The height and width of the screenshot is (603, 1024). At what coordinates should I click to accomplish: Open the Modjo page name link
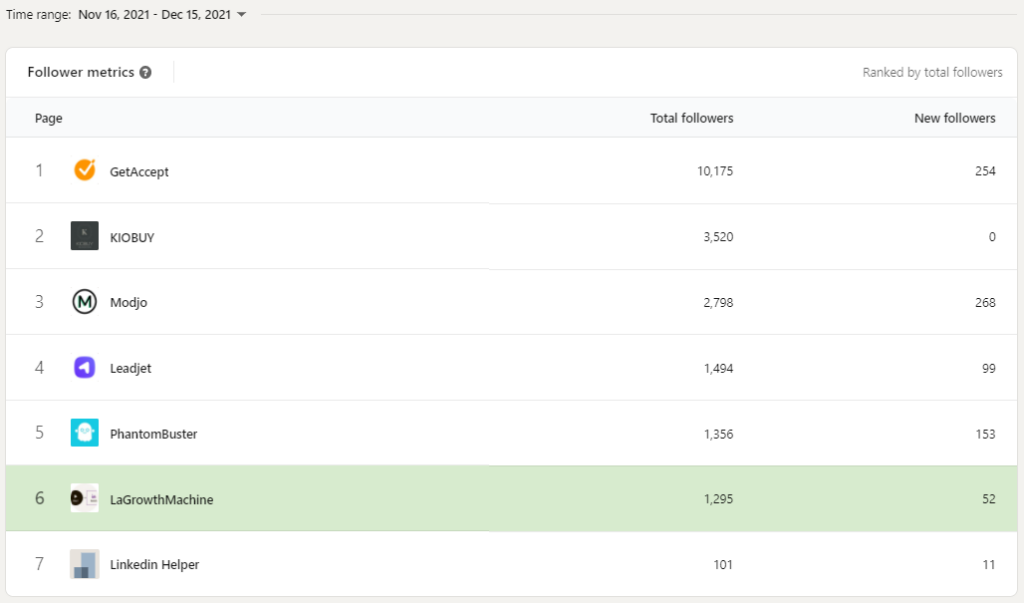(x=128, y=303)
